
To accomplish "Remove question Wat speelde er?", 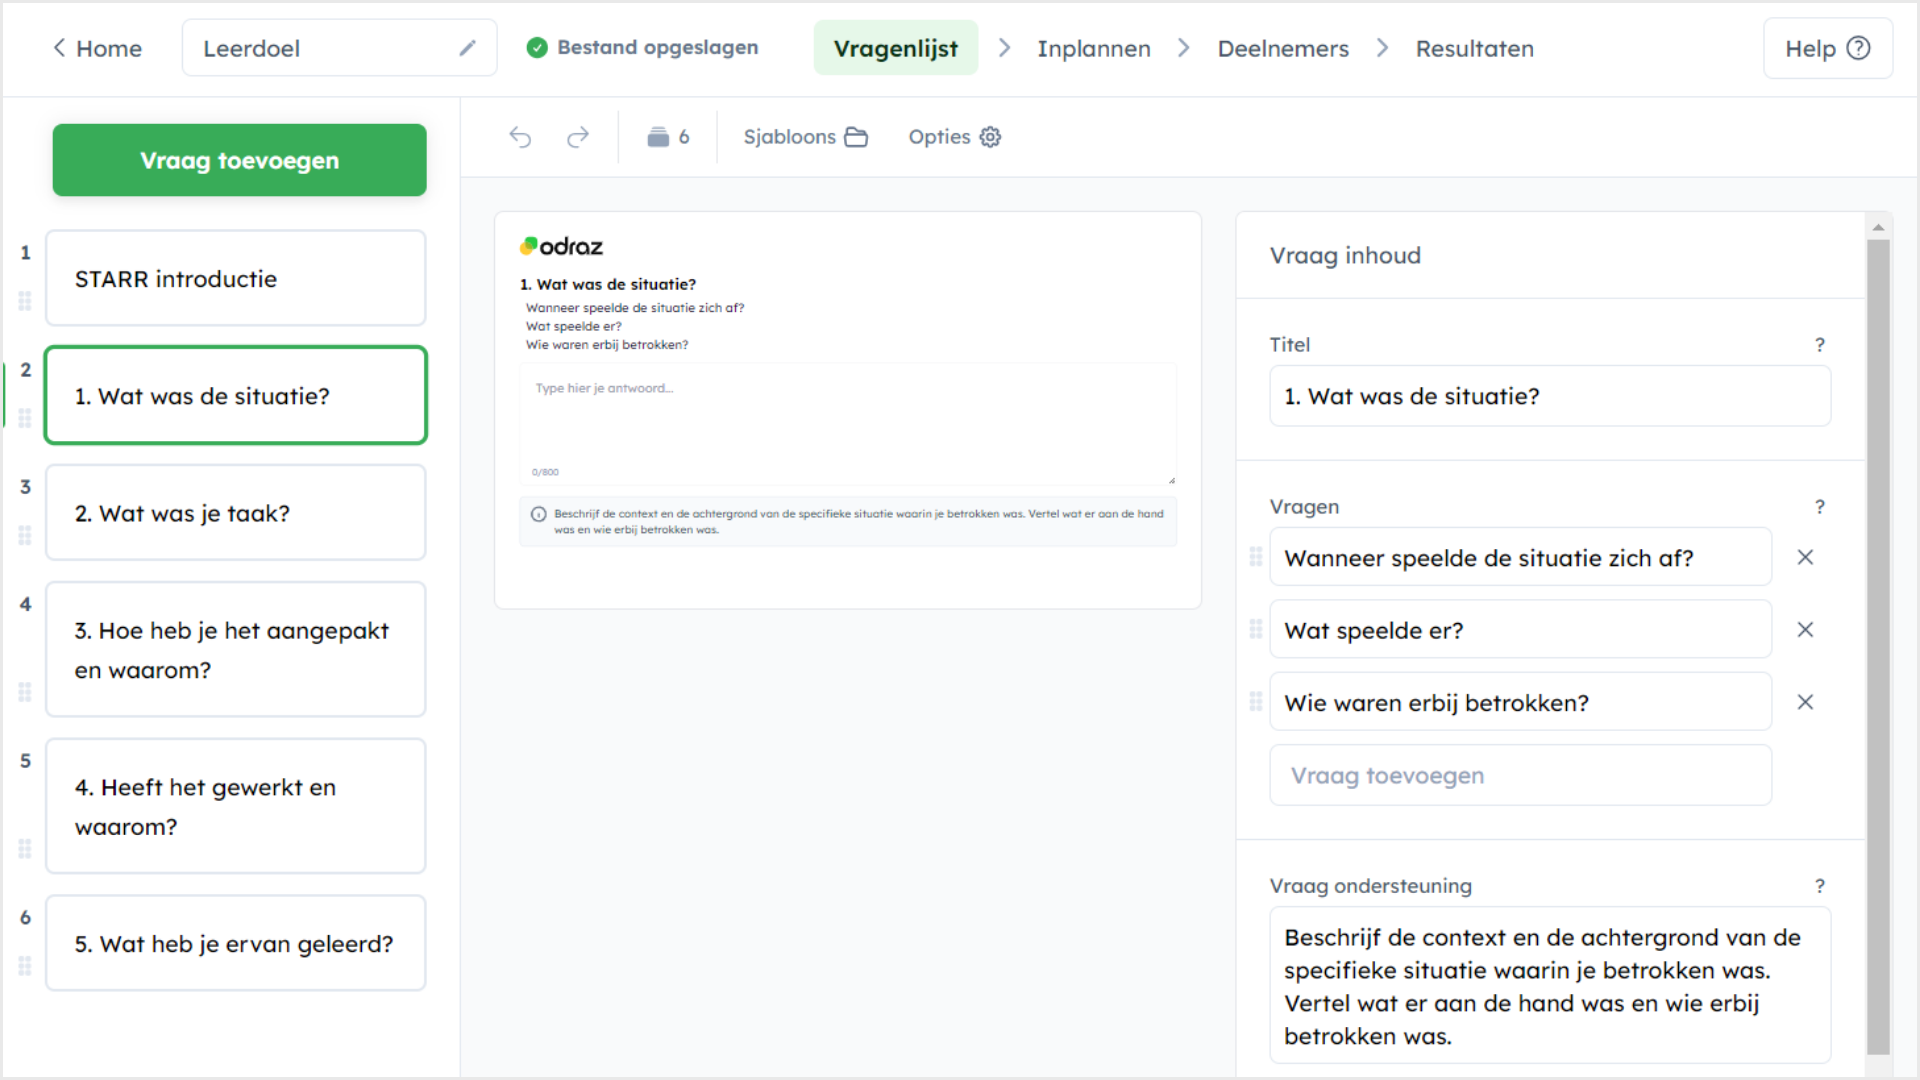I will click(1805, 630).
